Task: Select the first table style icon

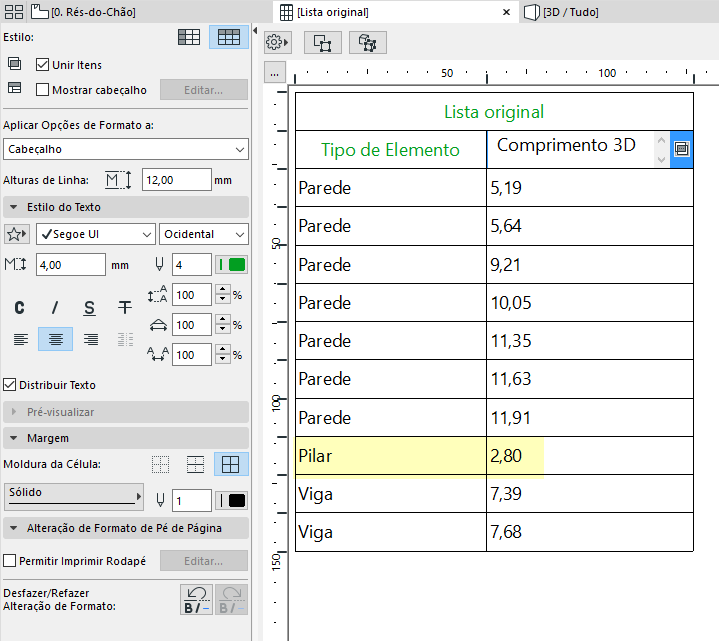Action: point(189,37)
